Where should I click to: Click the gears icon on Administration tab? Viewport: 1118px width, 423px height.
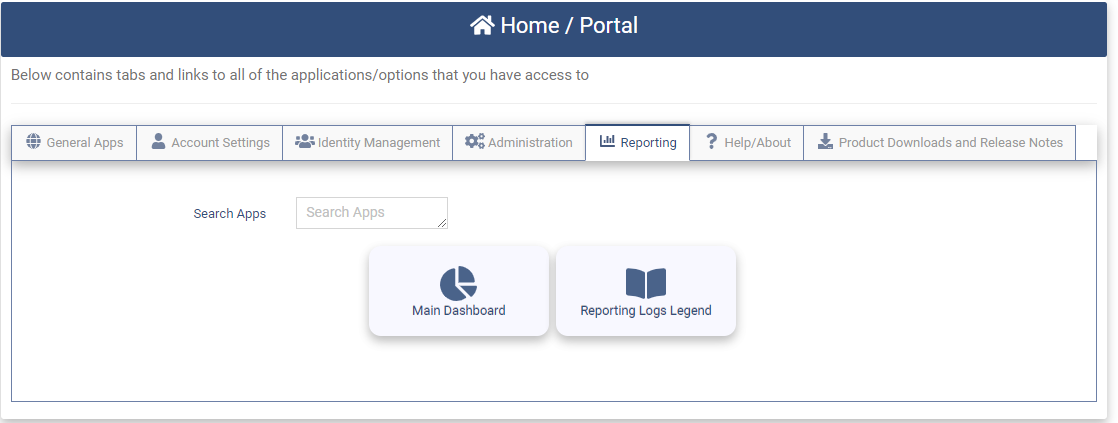tap(474, 142)
